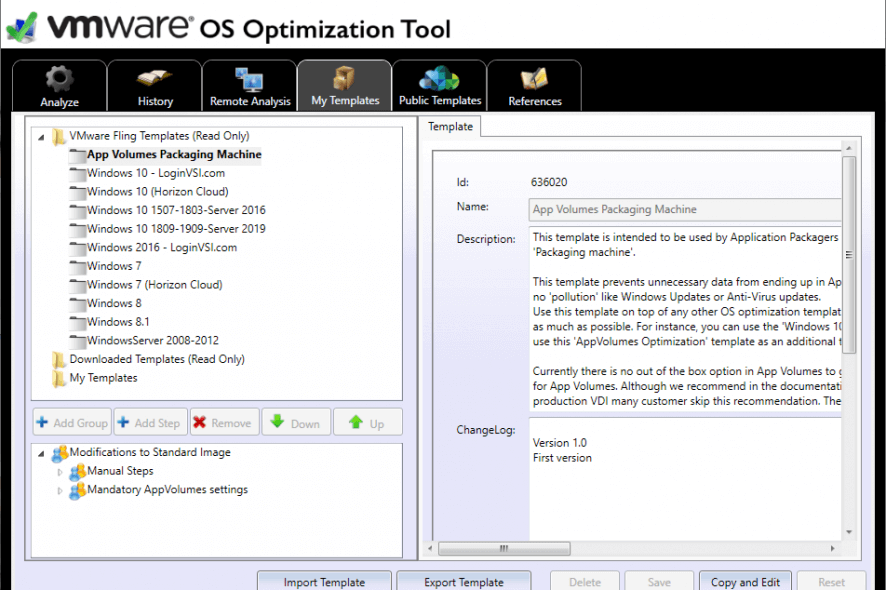This screenshot has height=590, width=886.
Task: Click the Add Step button
Action: (151, 422)
